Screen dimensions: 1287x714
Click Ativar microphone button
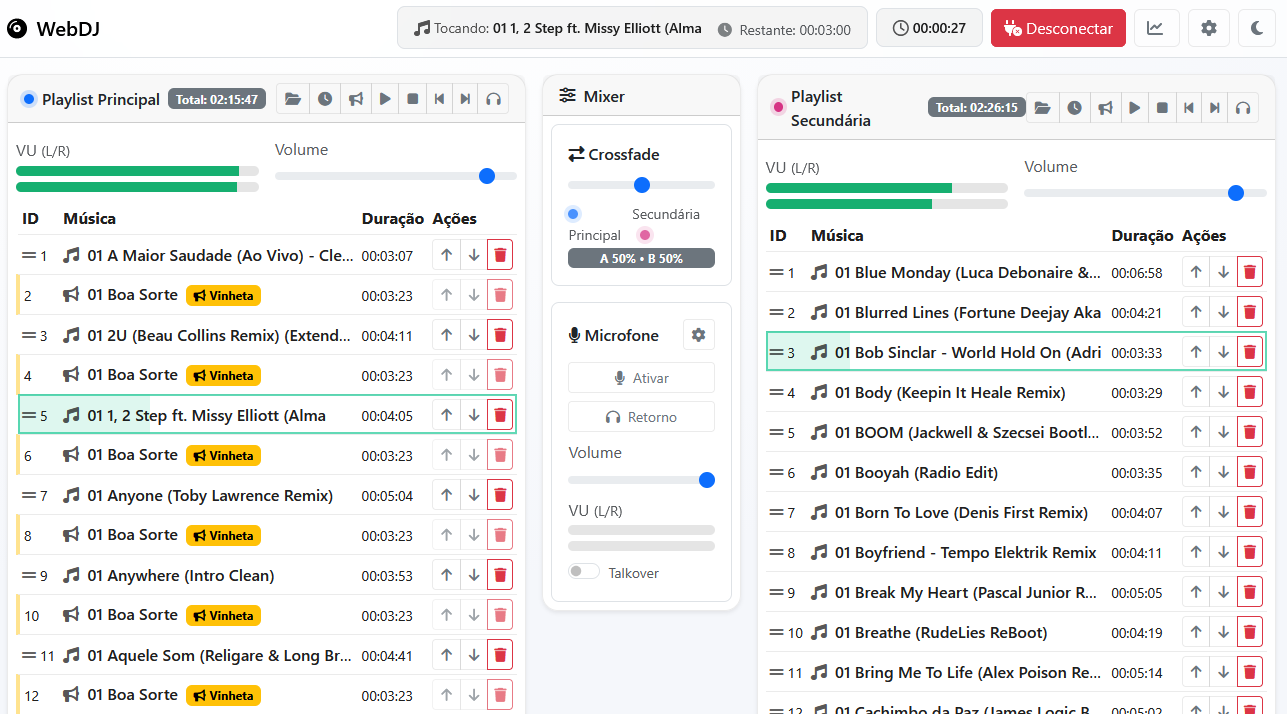click(641, 378)
